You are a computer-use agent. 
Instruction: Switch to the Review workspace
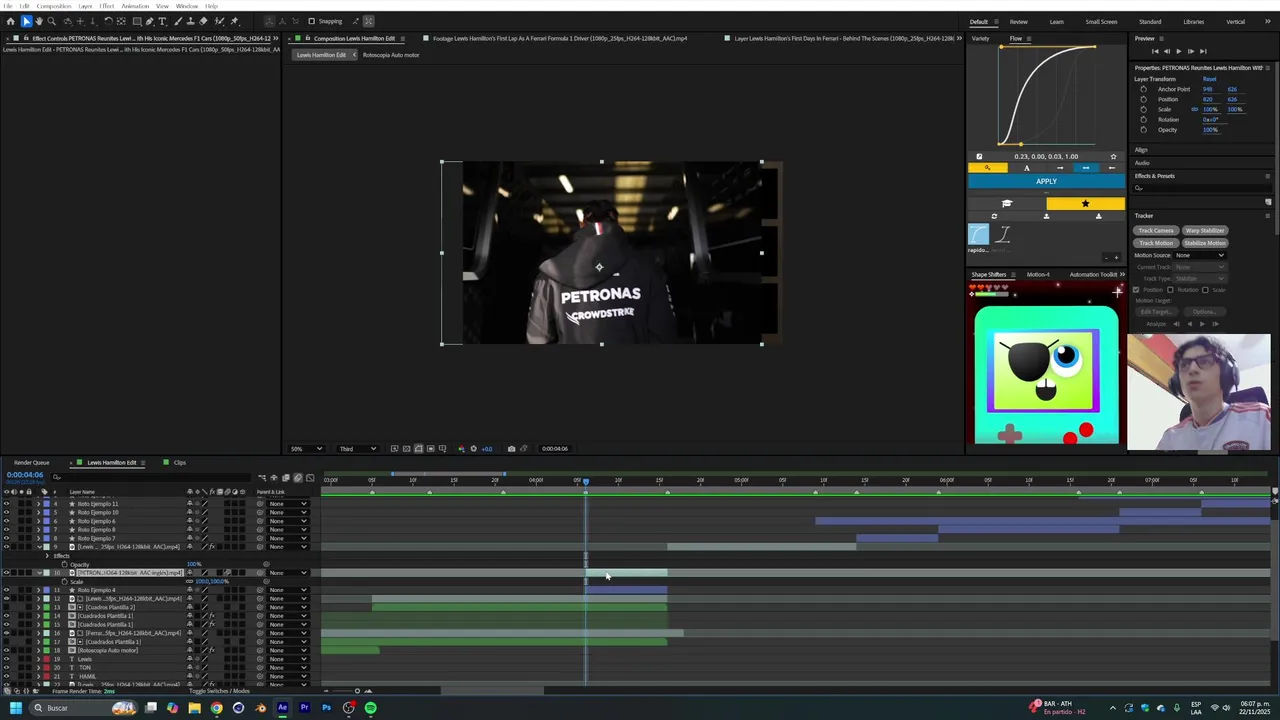(1018, 22)
